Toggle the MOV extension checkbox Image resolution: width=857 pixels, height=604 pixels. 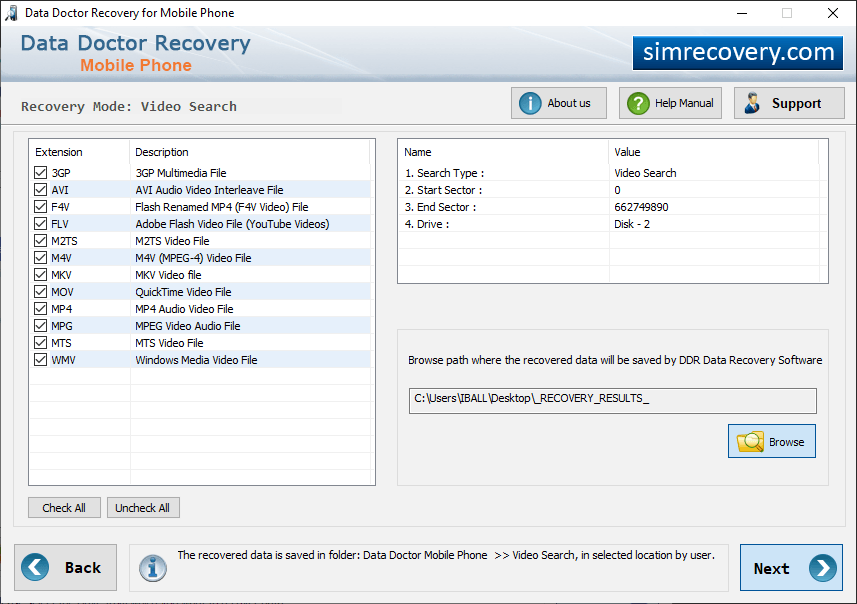pos(40,291)
